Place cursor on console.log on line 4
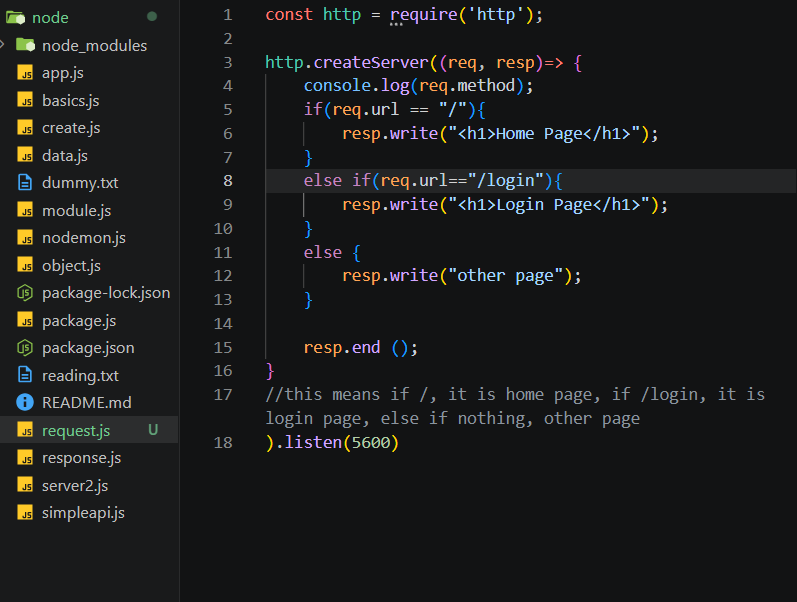Screen dimensions: 797x602 356,86
